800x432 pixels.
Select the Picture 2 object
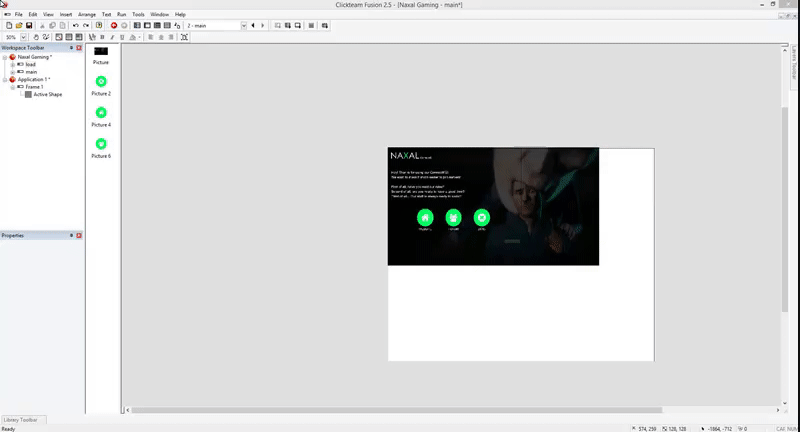[101, 86]
